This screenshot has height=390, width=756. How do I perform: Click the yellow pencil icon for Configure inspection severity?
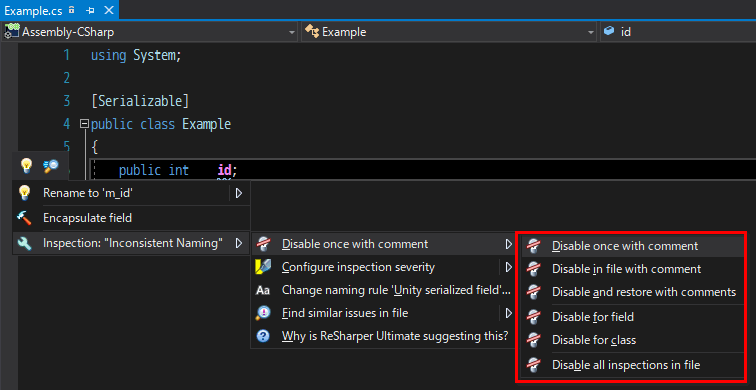[x=263, y=267]
